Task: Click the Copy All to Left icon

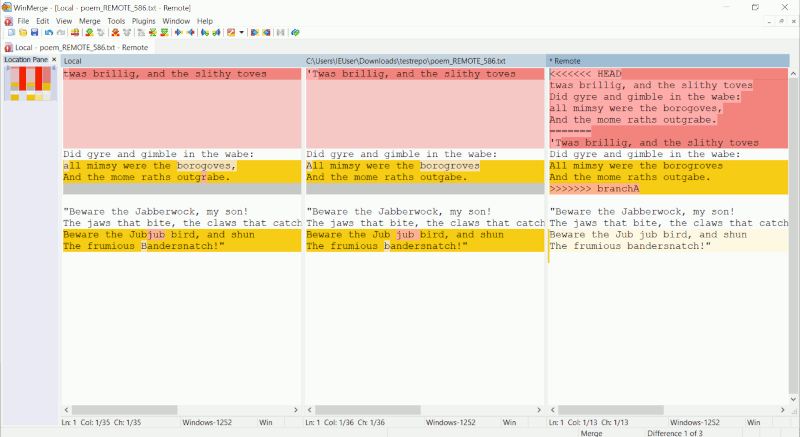Action: [266, 32]
